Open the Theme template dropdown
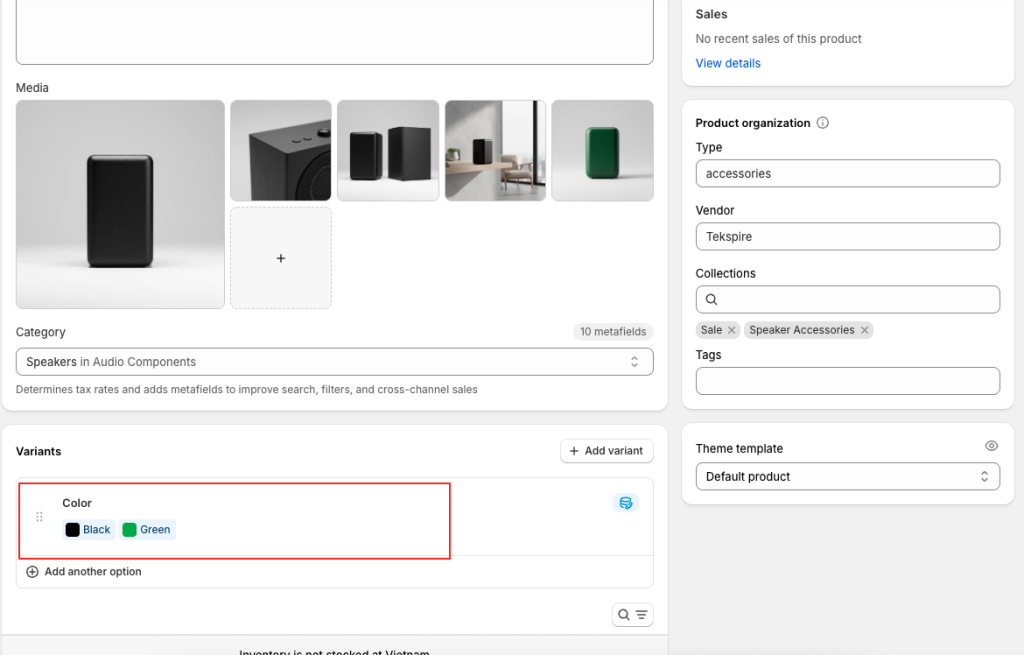This screenshot has height=655, width=1024. click(x=847, y=477)
